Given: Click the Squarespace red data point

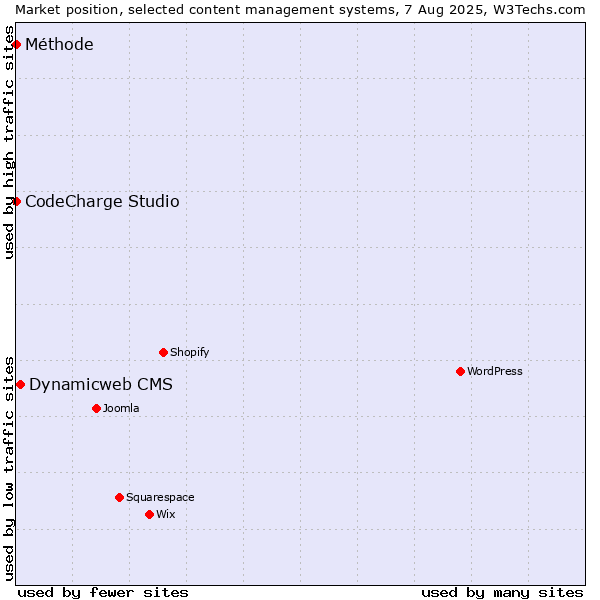Looking at the screenshot, I should pos(119,497).
